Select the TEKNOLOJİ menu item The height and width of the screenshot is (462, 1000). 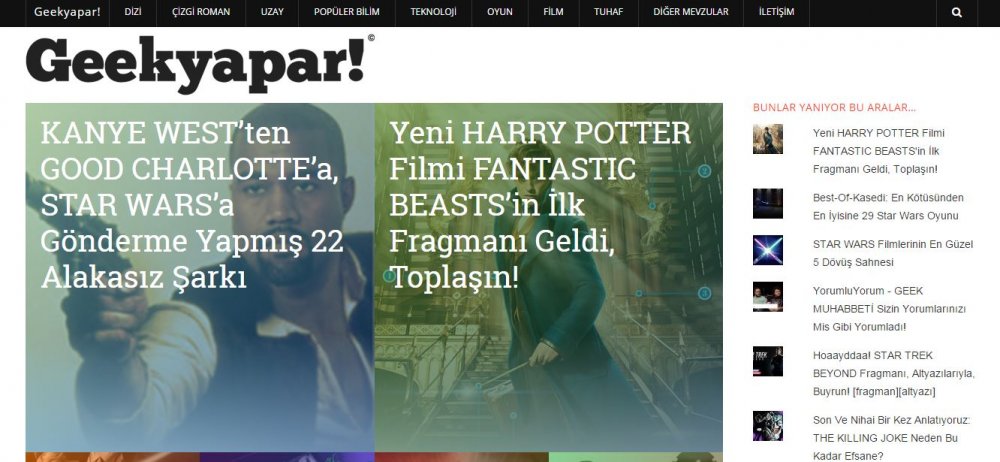point(434,11)
